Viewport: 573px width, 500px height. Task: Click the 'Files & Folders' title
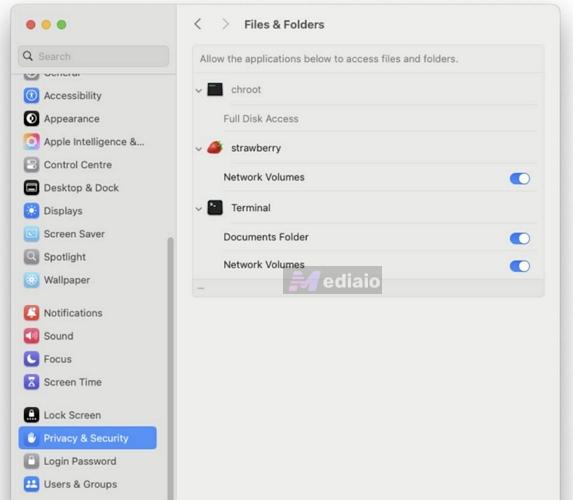(x=284, y=24)
